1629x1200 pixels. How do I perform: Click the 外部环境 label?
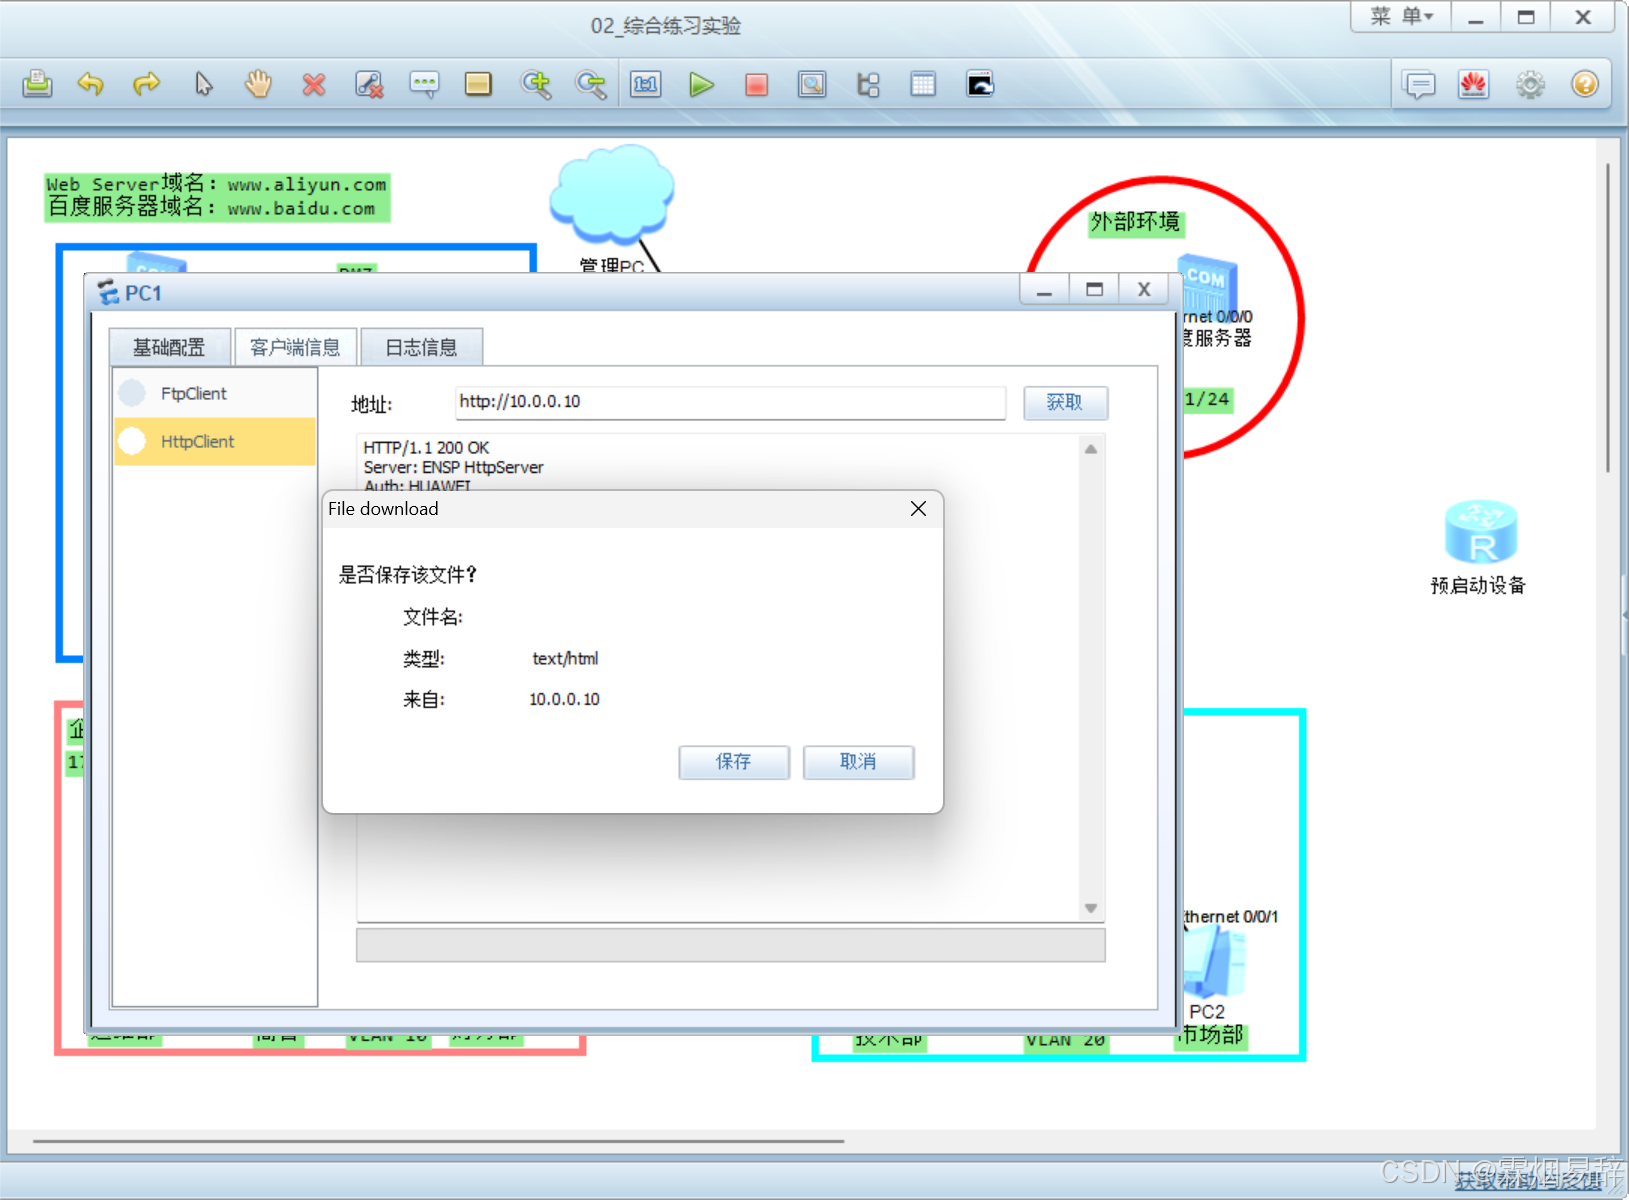(x=1135, y=222)
